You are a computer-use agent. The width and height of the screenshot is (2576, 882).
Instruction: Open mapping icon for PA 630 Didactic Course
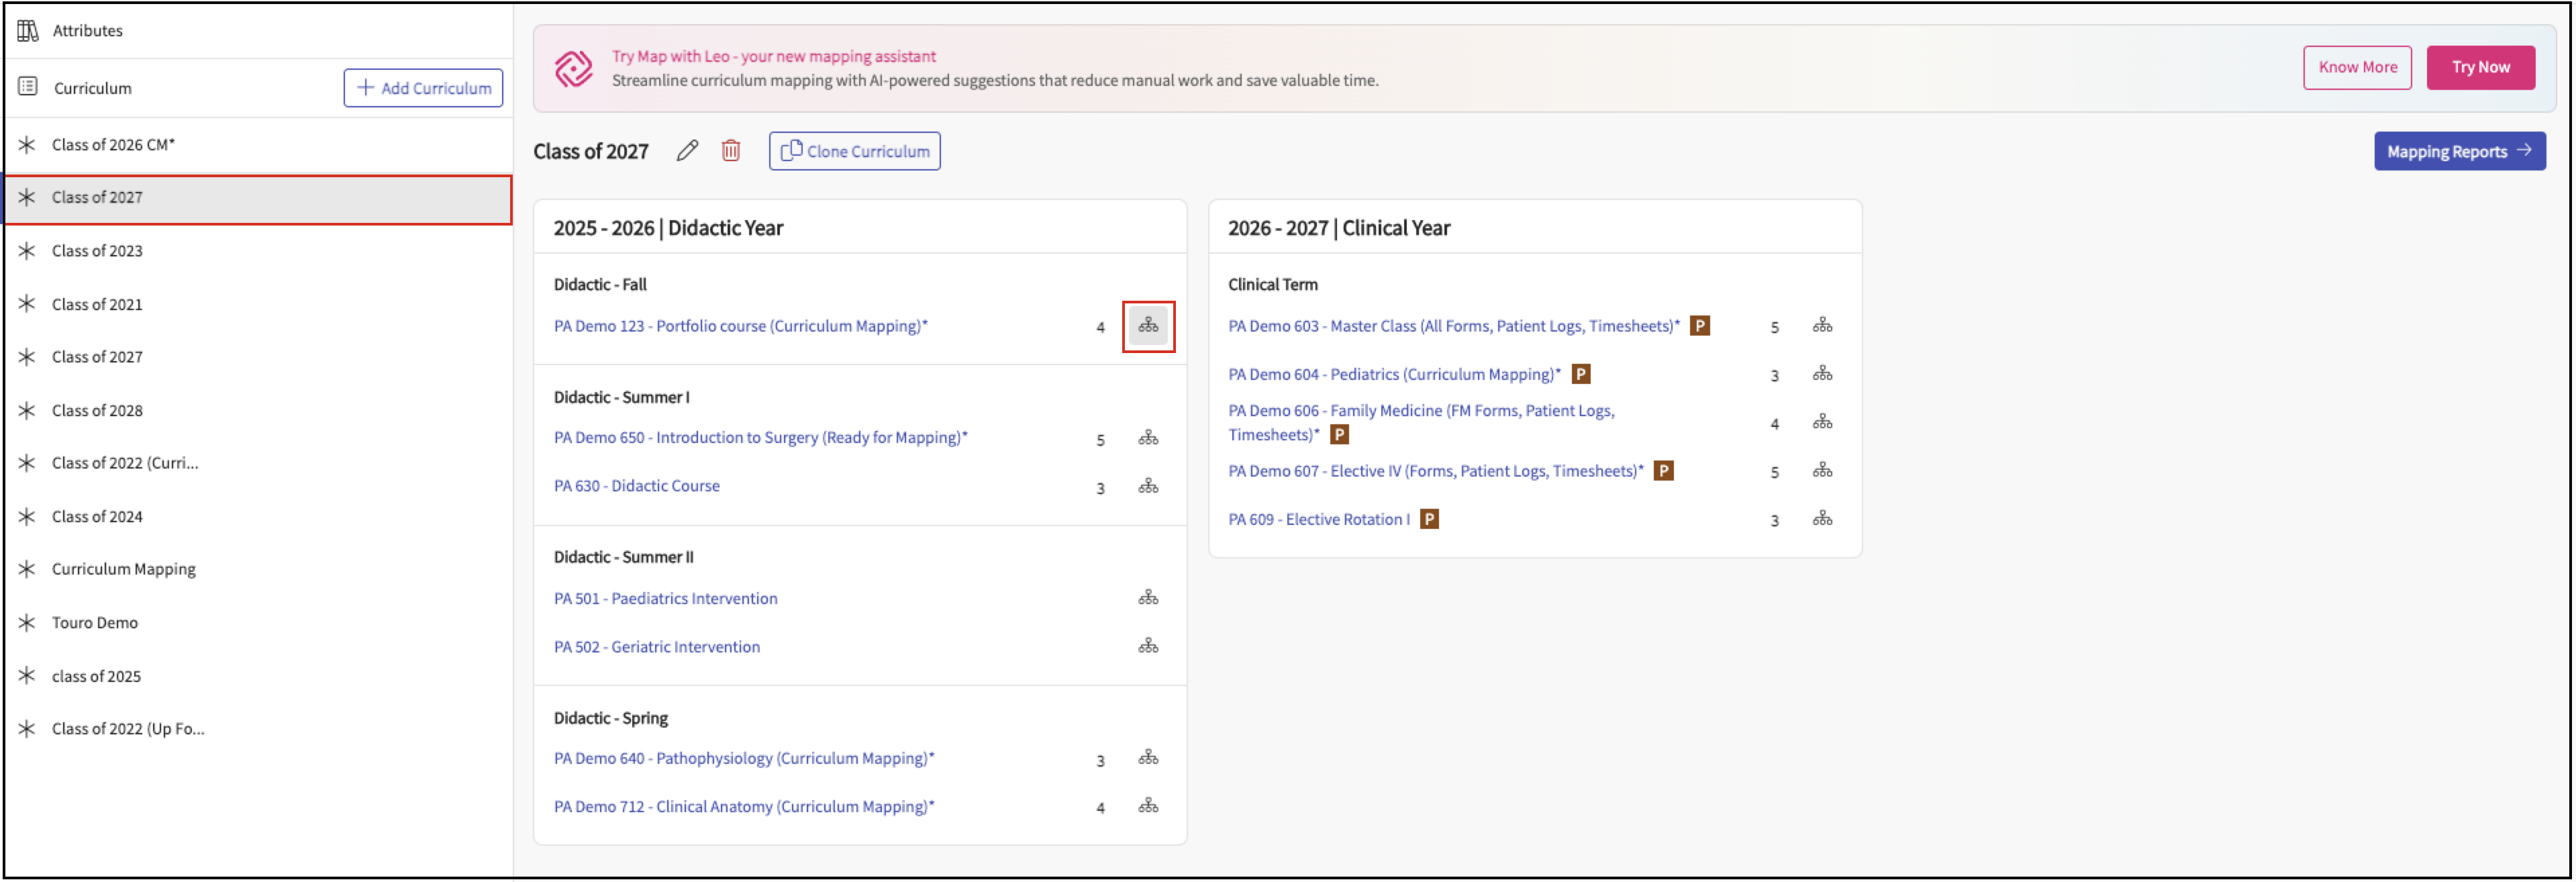(x=1148, y=487)
